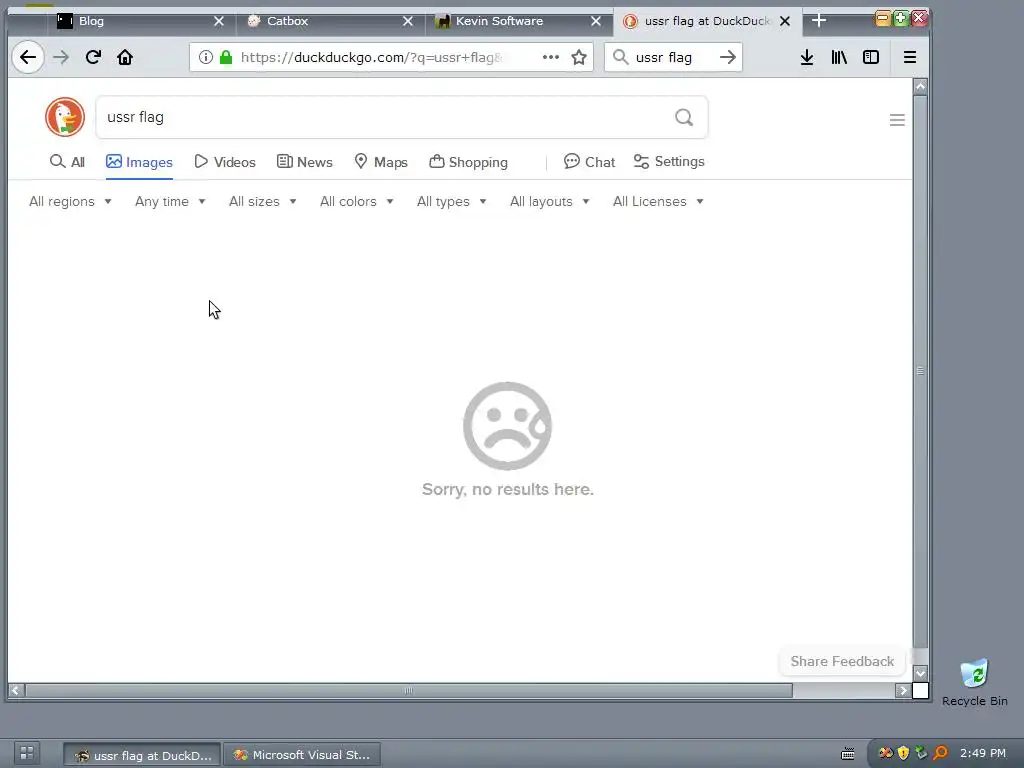Toggle the browser sidebar
Image resolution: width=1024 pixels, height=768 pixels.
pyautogui.click(x=871, y=57)
